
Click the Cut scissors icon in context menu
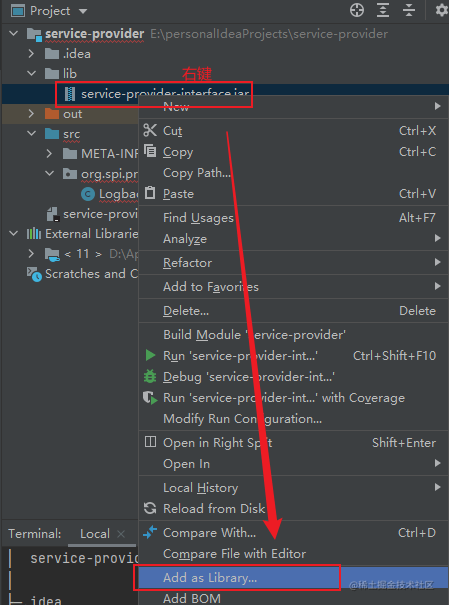(x=150, y=130)
